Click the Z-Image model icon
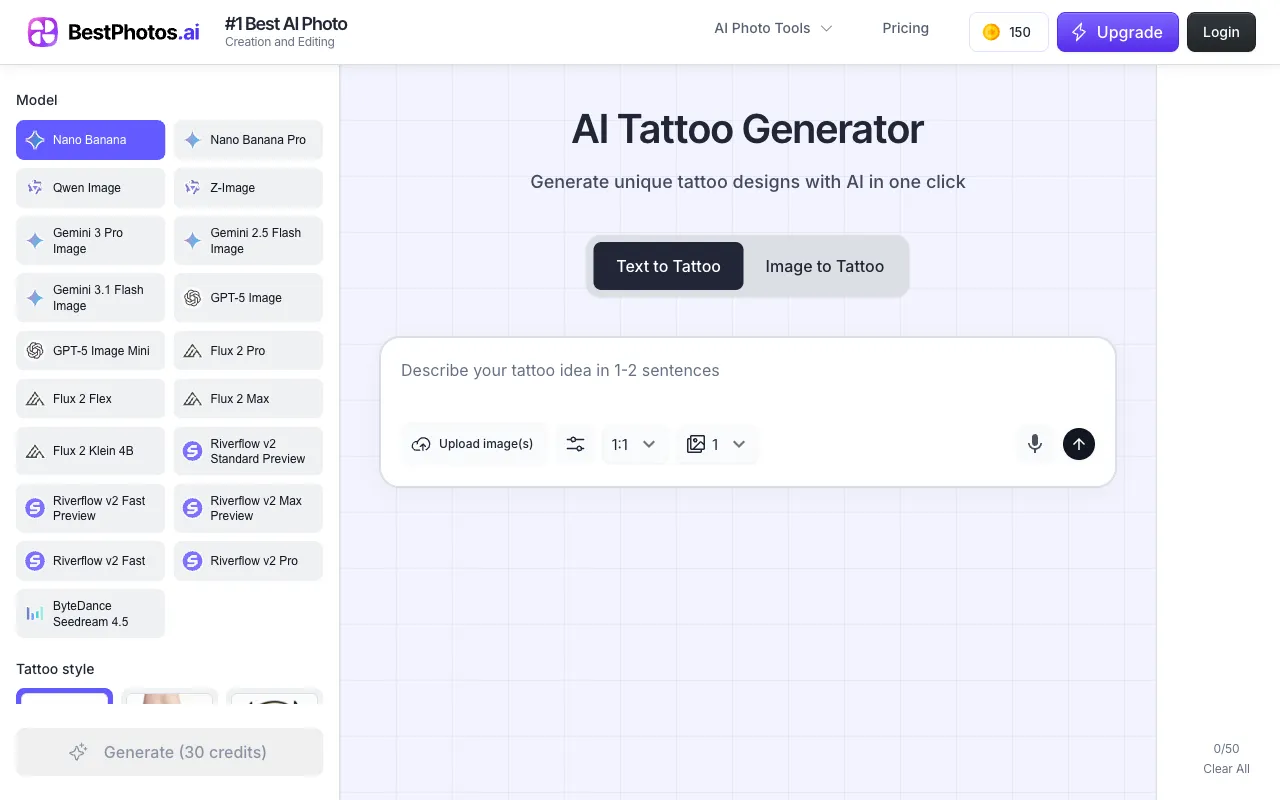The height and width of the screenshot is (800, 1280). (x=193, y=188)
